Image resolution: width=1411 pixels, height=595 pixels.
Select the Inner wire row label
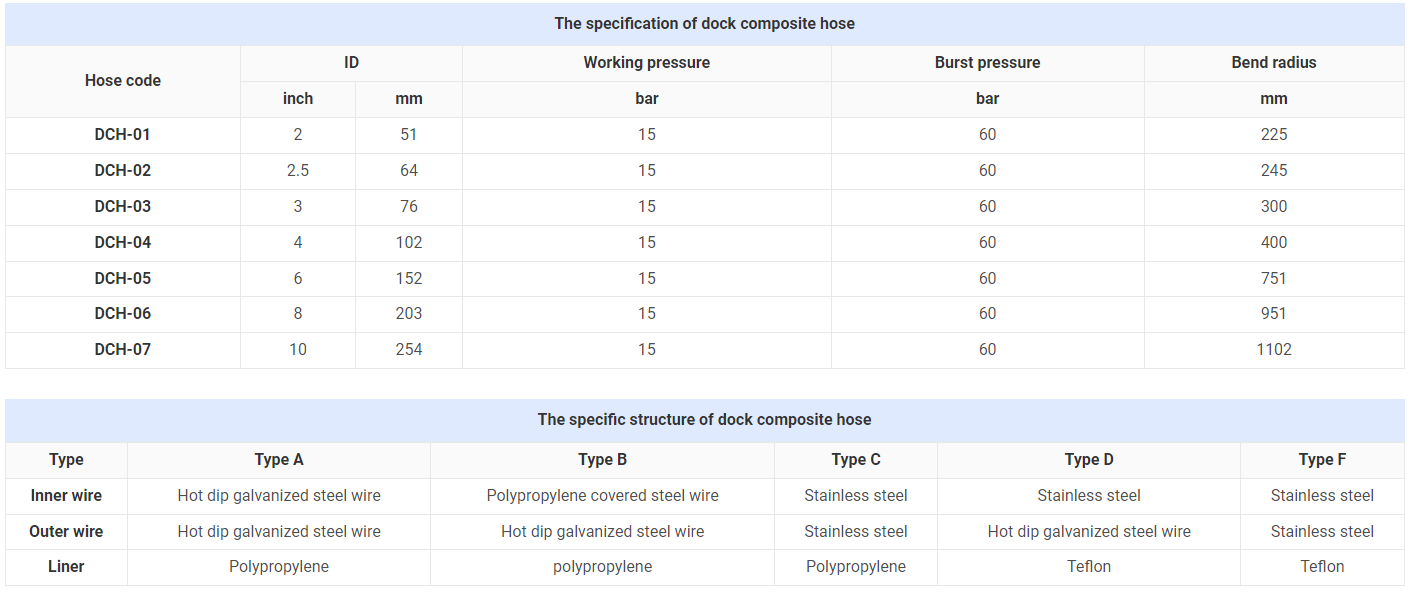66,496
